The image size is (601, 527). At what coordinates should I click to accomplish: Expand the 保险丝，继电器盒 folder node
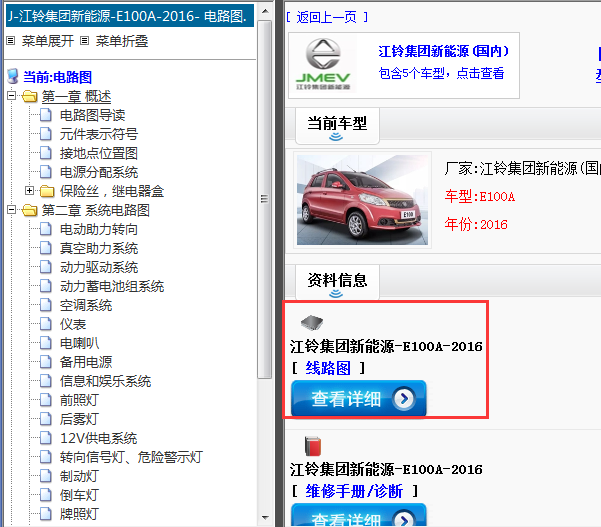coord(29,190)
